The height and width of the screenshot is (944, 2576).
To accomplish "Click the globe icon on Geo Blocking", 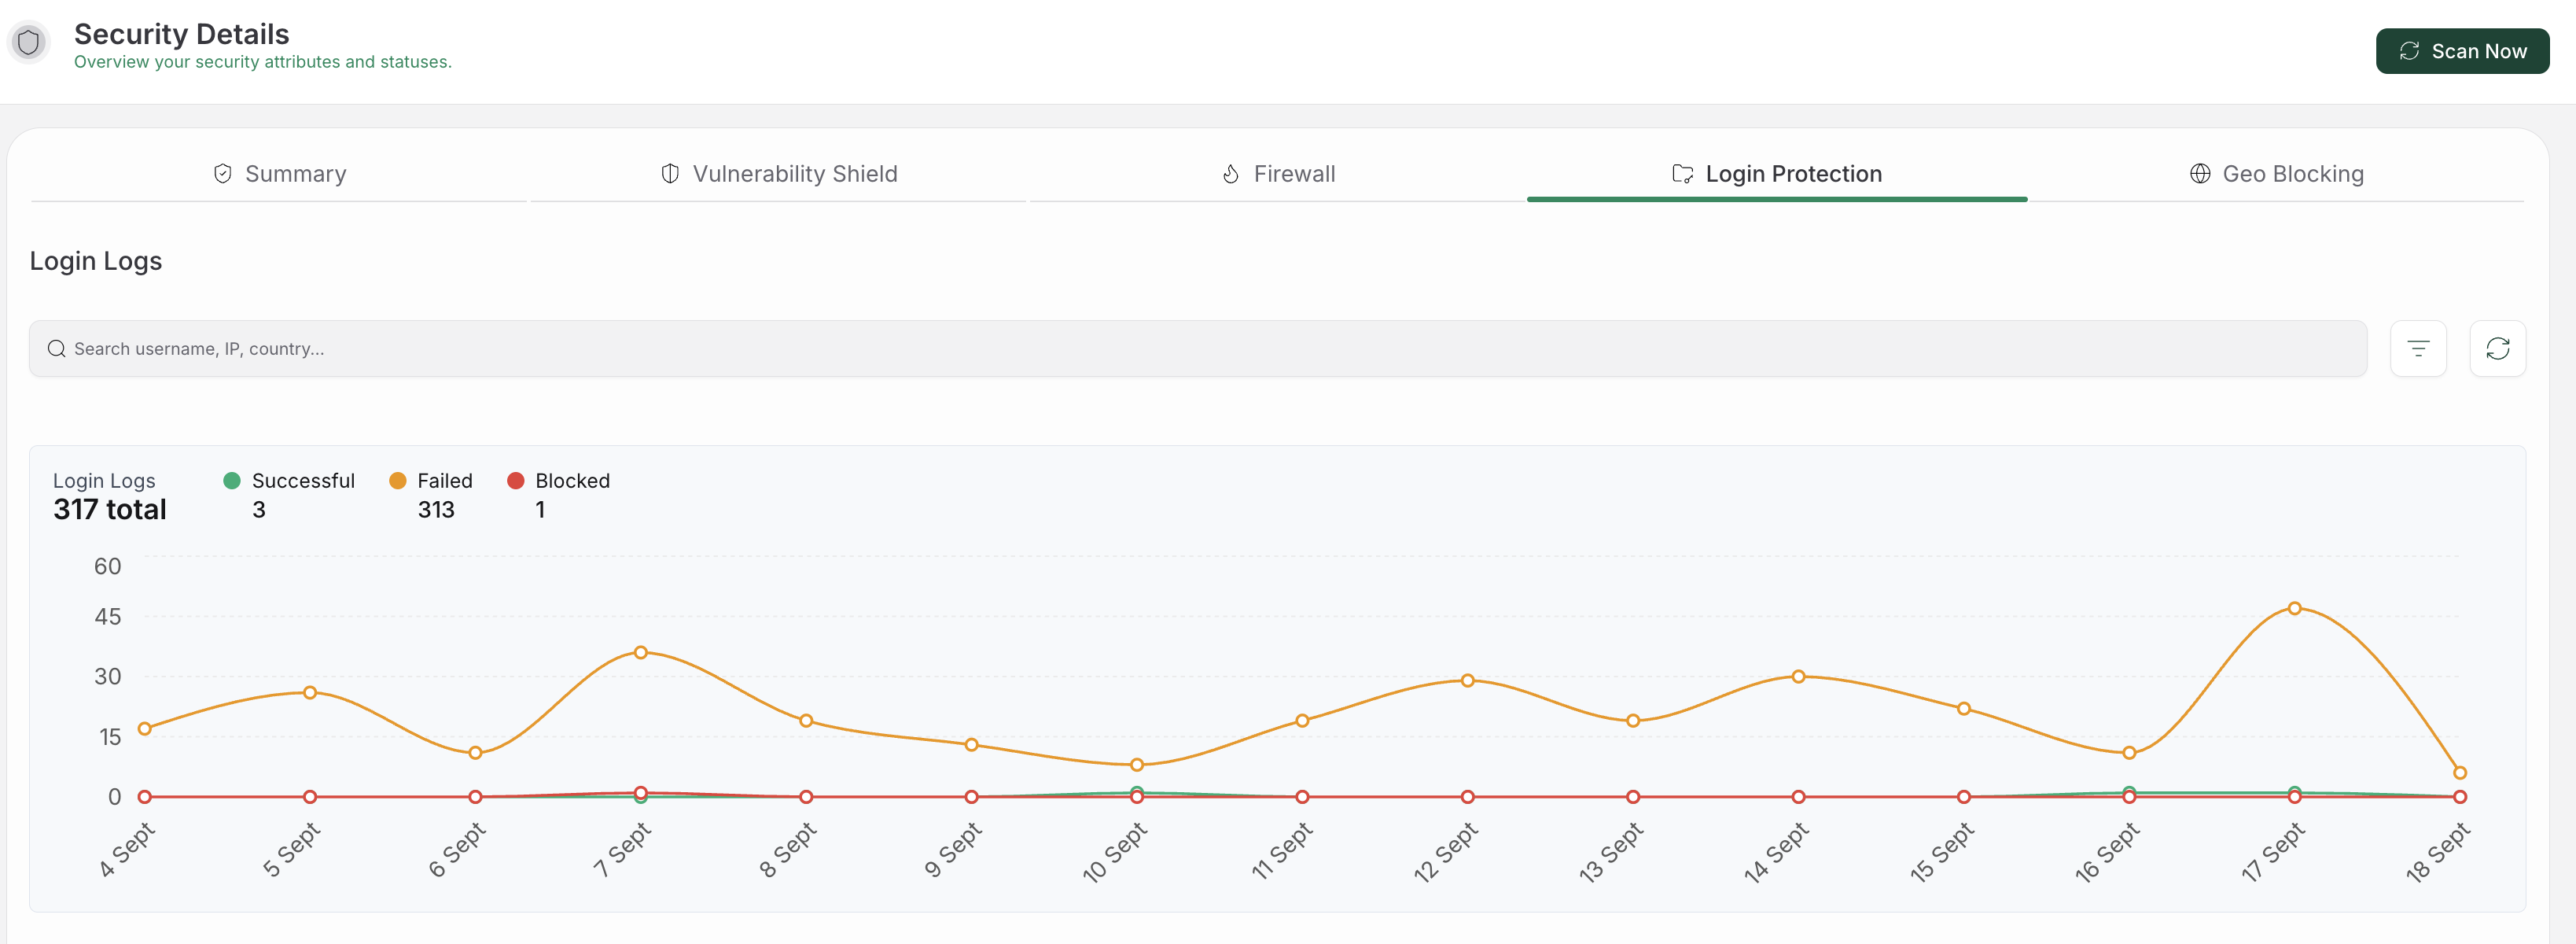I will coord(2200,174).
